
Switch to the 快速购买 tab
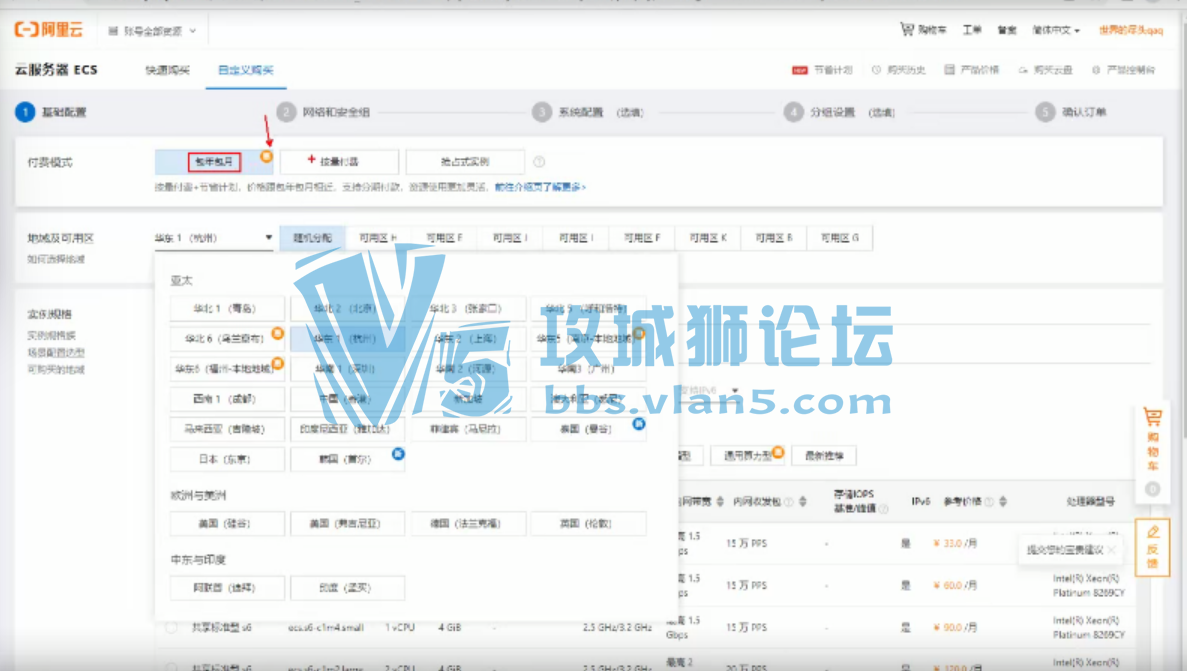[x=167, y=70]
